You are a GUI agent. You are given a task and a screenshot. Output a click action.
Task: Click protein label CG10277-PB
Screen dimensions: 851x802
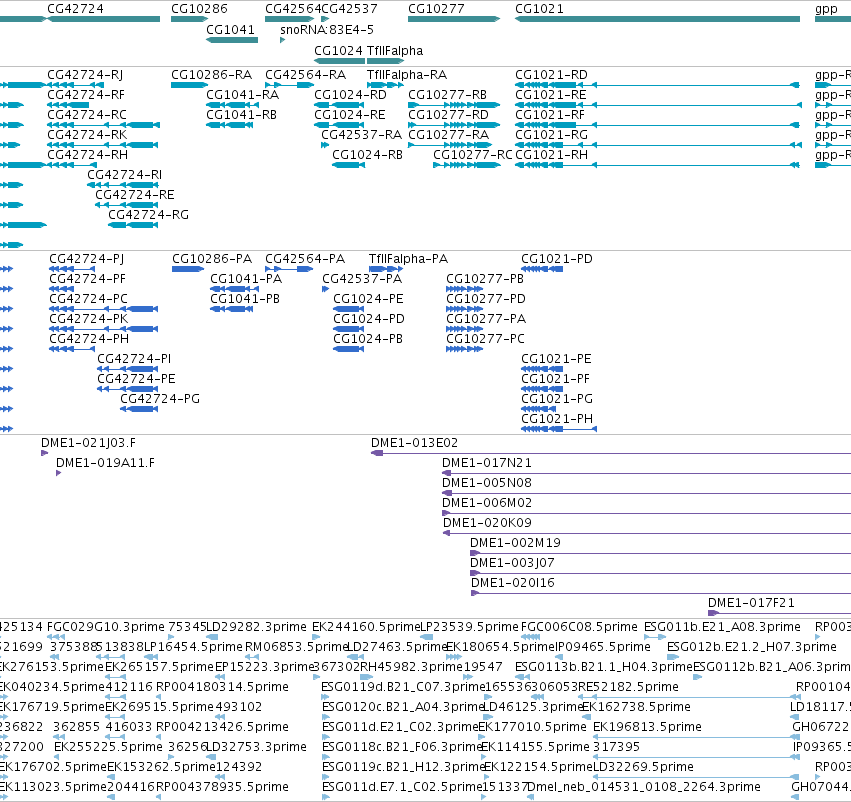tap(485, 279)
